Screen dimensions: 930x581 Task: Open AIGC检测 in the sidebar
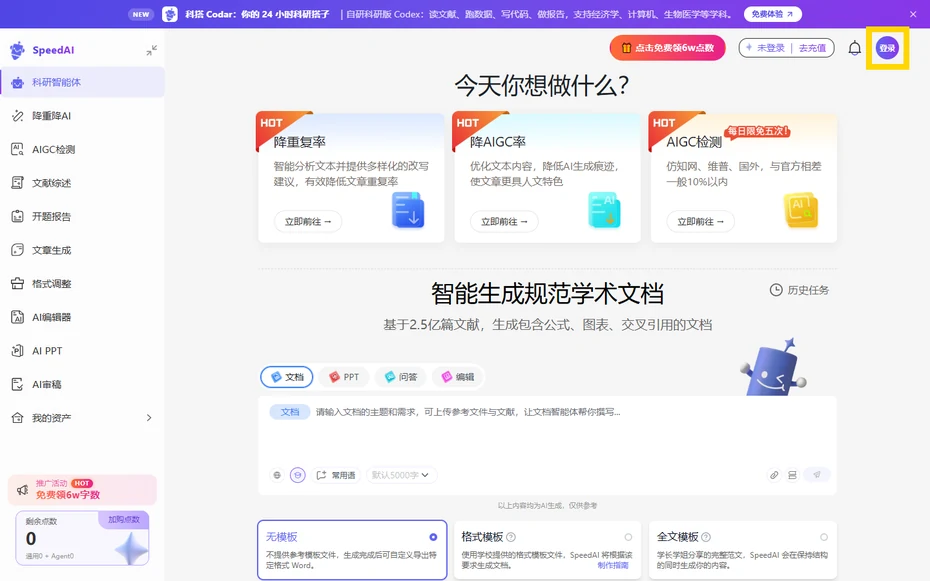coord(82,149)
